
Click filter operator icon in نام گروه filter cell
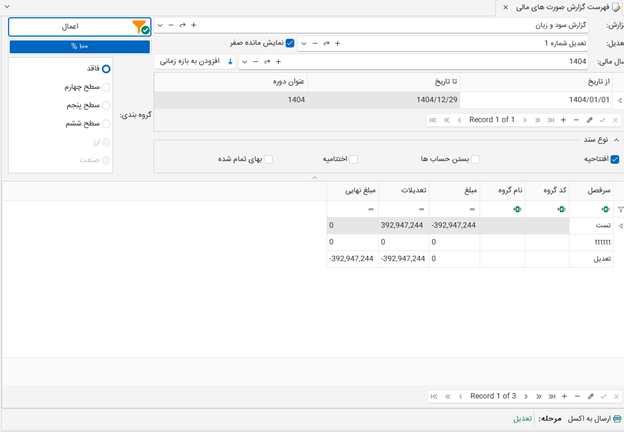pos(517,209)
